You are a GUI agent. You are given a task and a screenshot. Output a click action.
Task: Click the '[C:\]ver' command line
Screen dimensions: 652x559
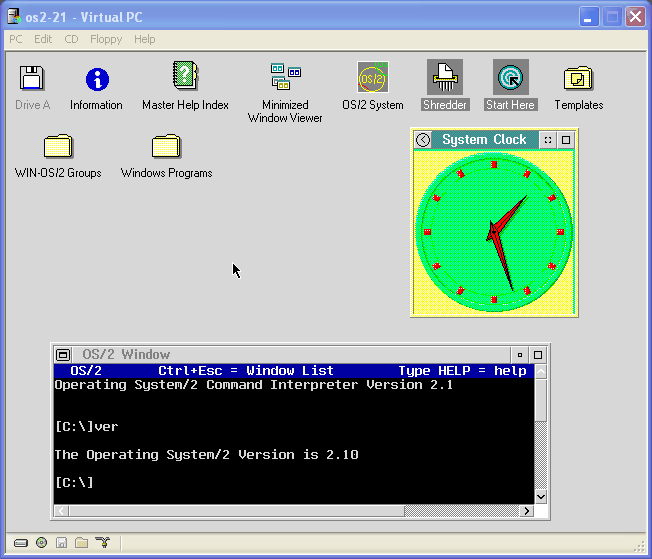(x=87, y=427)
